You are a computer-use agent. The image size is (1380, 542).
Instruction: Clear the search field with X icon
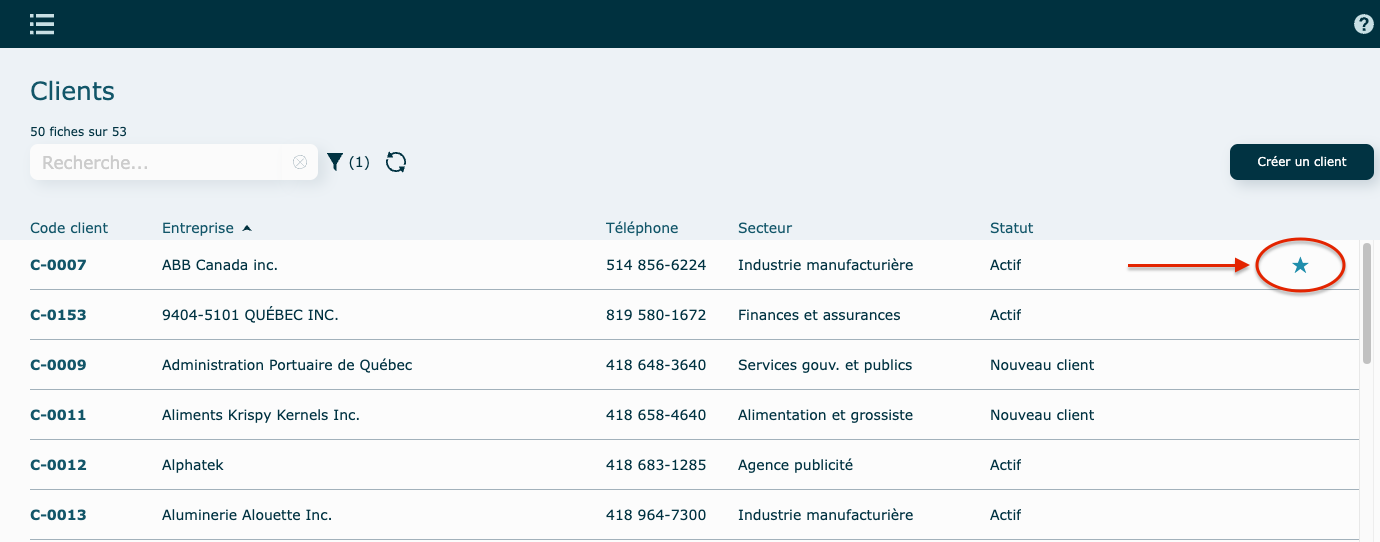pyautogui.click(x=300, y=162)
